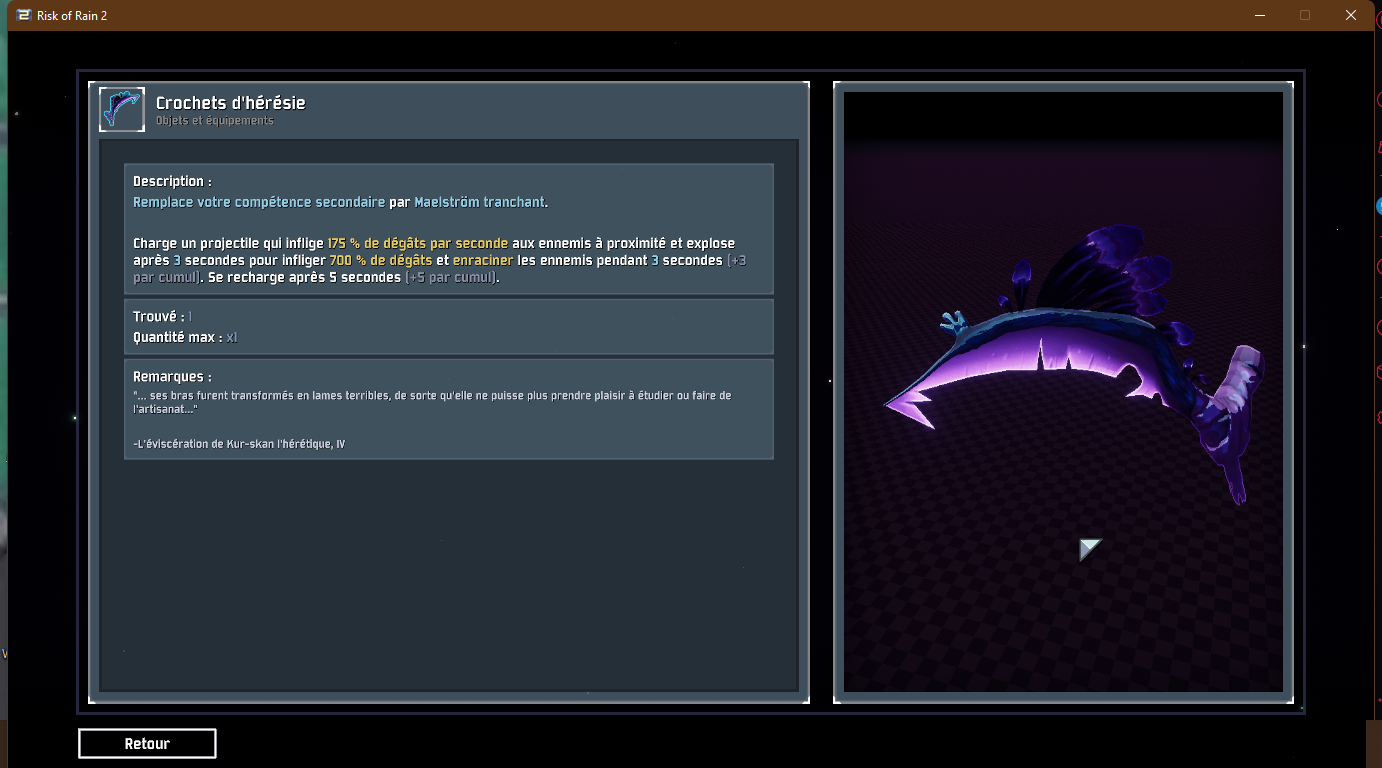
Task: Select the Crochets d'hérésie title text
Action: pos(230,103)
